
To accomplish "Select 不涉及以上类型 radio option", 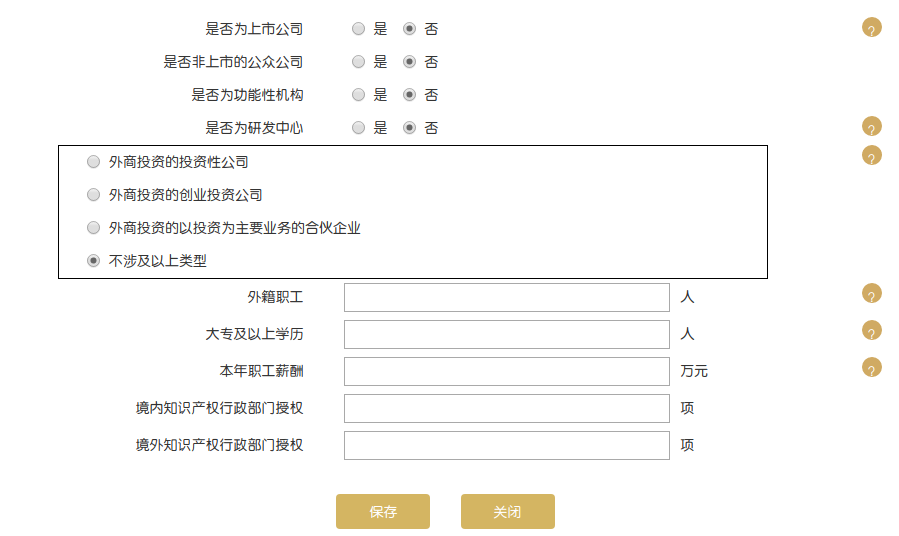I will [x=93, y=261].
